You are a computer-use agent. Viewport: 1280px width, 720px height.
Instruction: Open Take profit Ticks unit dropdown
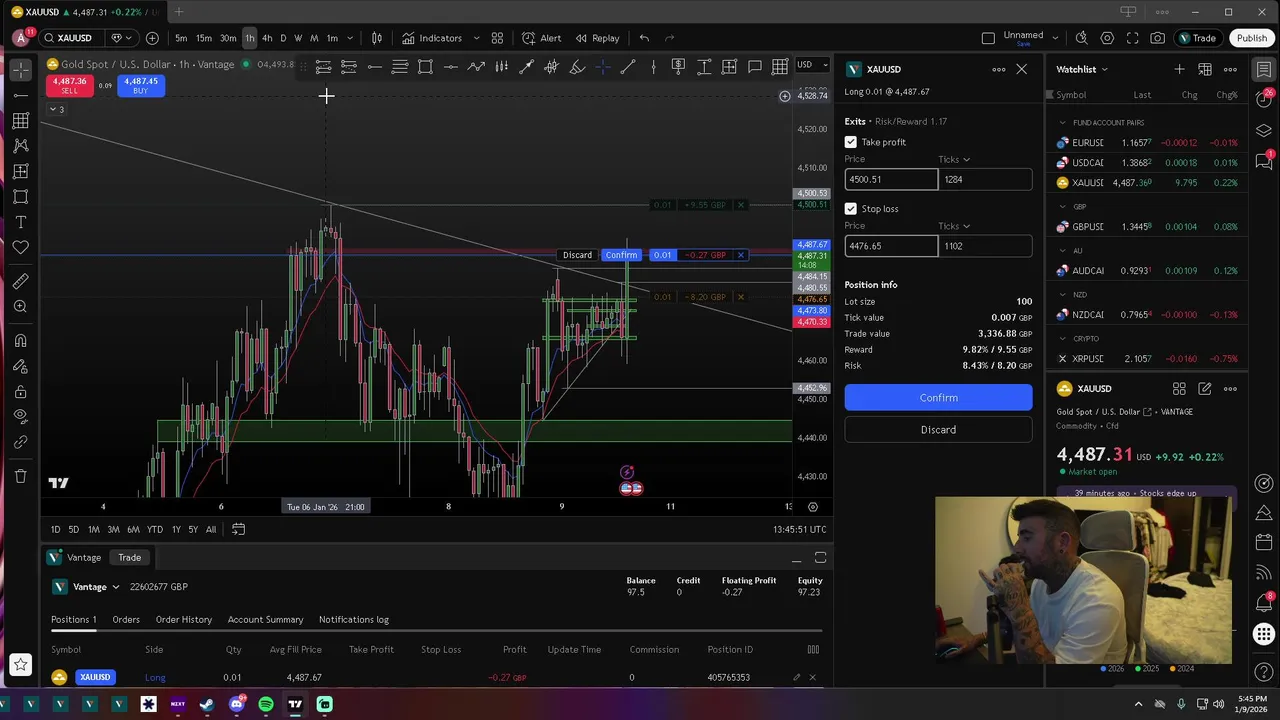[x=954, y=159]
